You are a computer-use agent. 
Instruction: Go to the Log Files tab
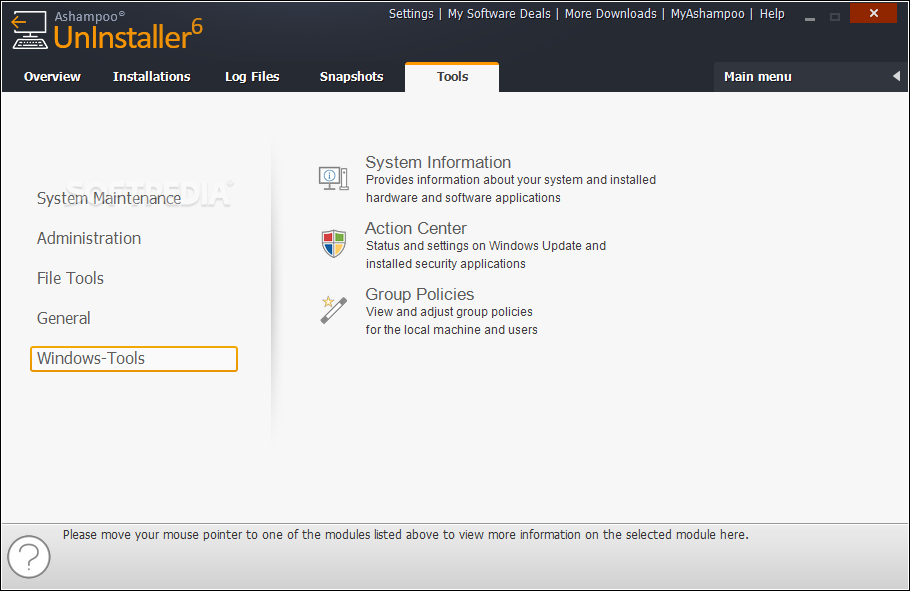coord(252,77)
